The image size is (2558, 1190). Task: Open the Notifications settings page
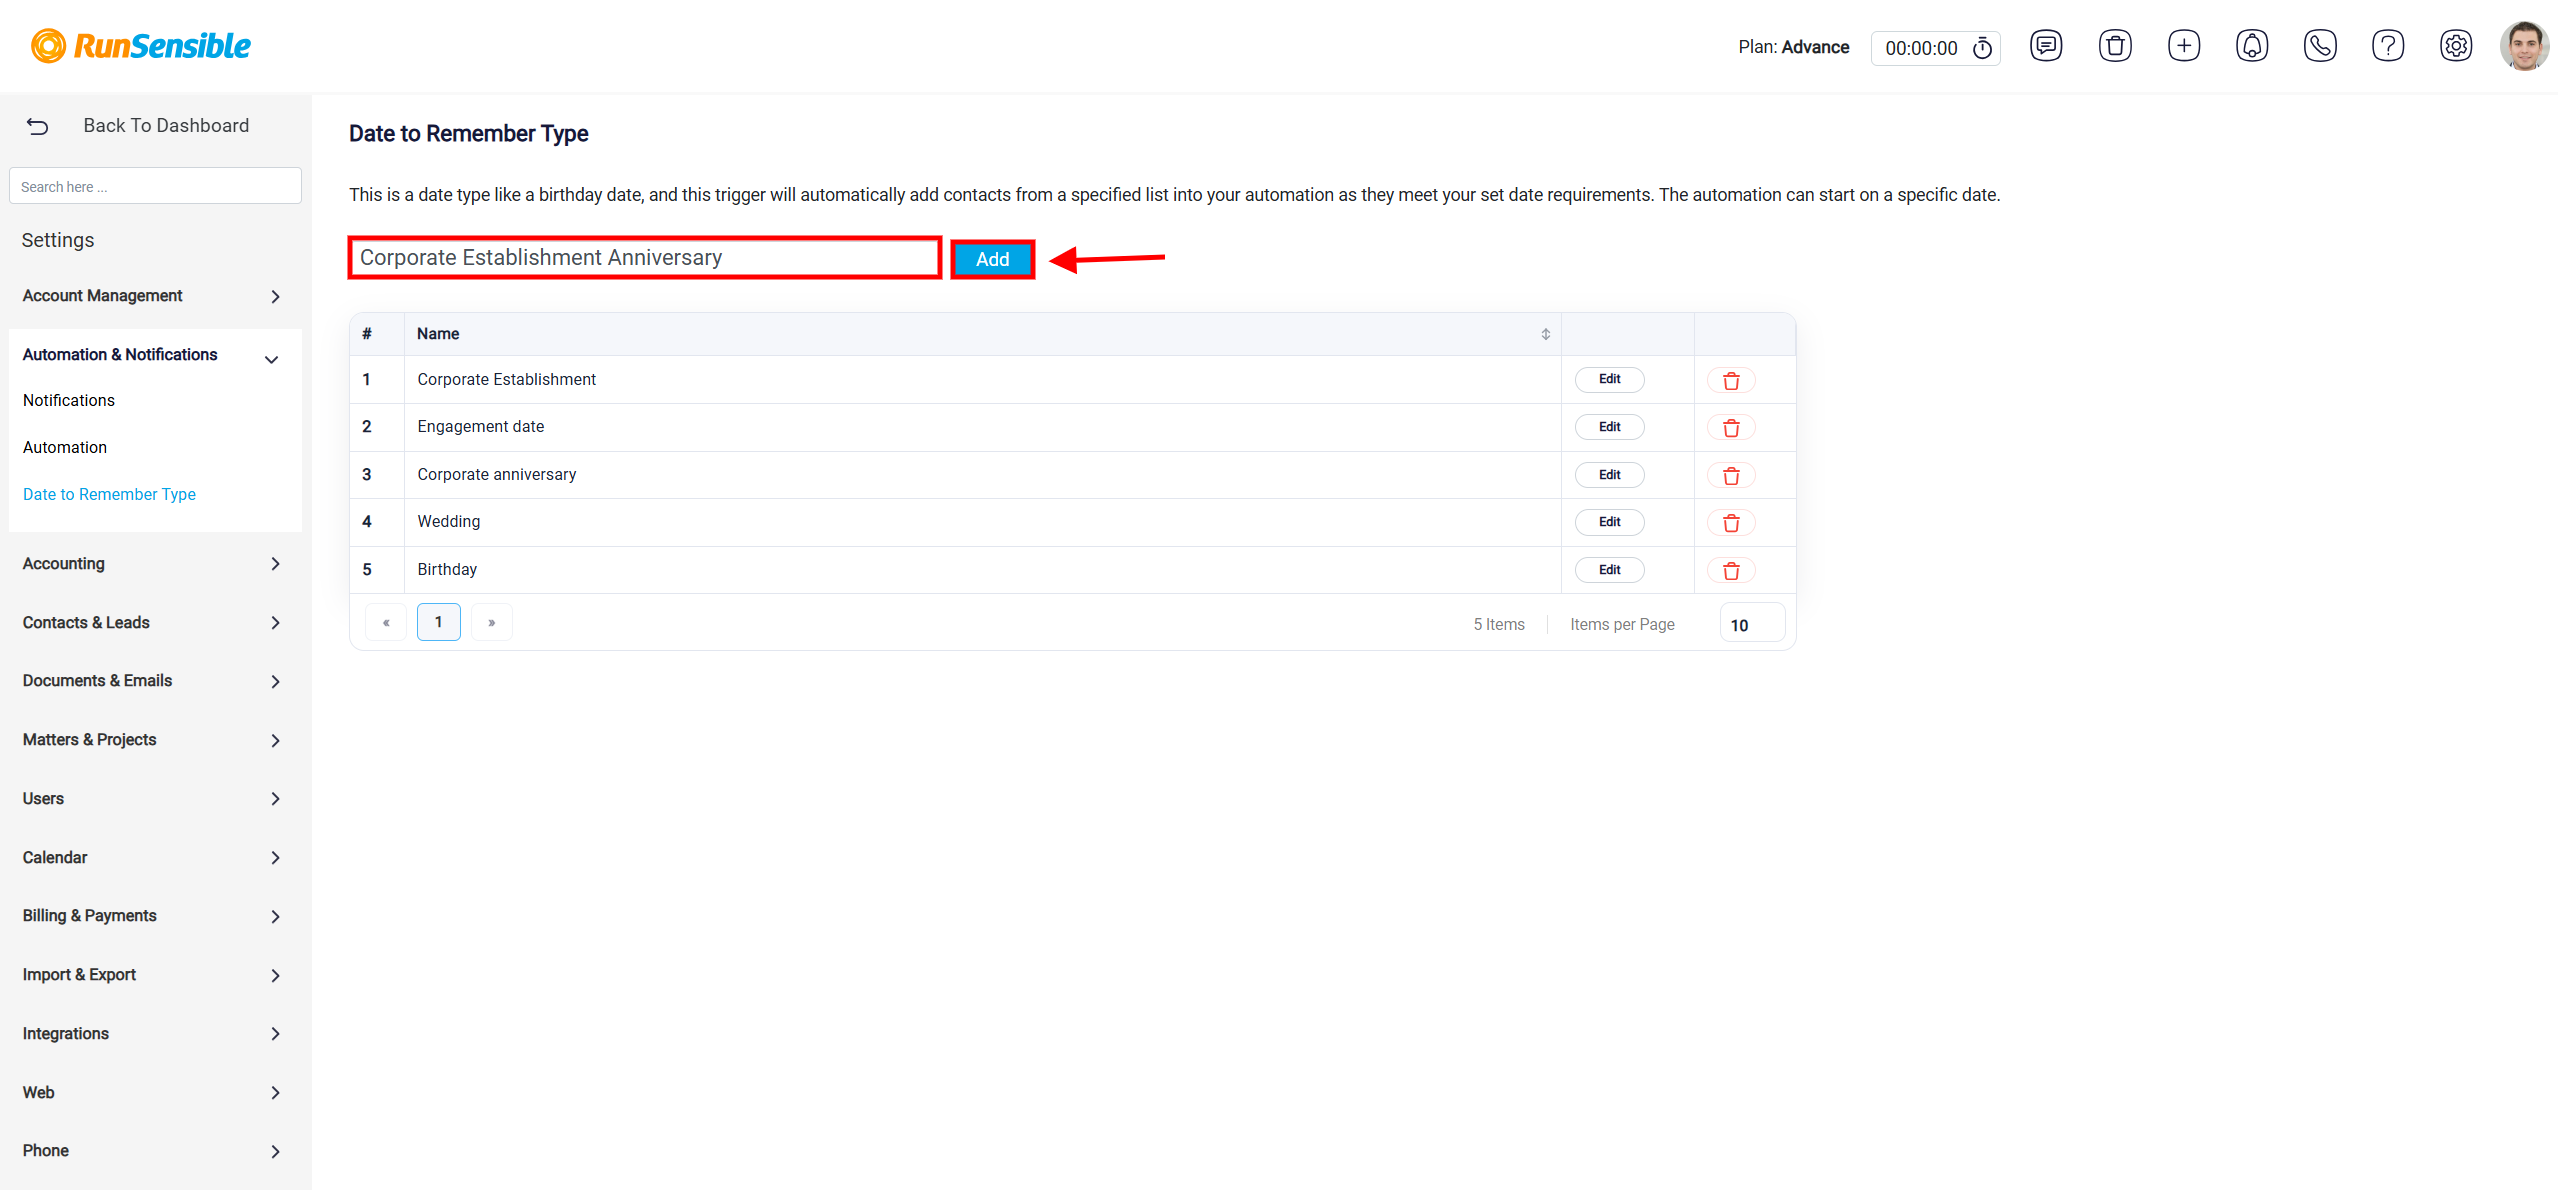pyautogui.click(x=69, y=401)
